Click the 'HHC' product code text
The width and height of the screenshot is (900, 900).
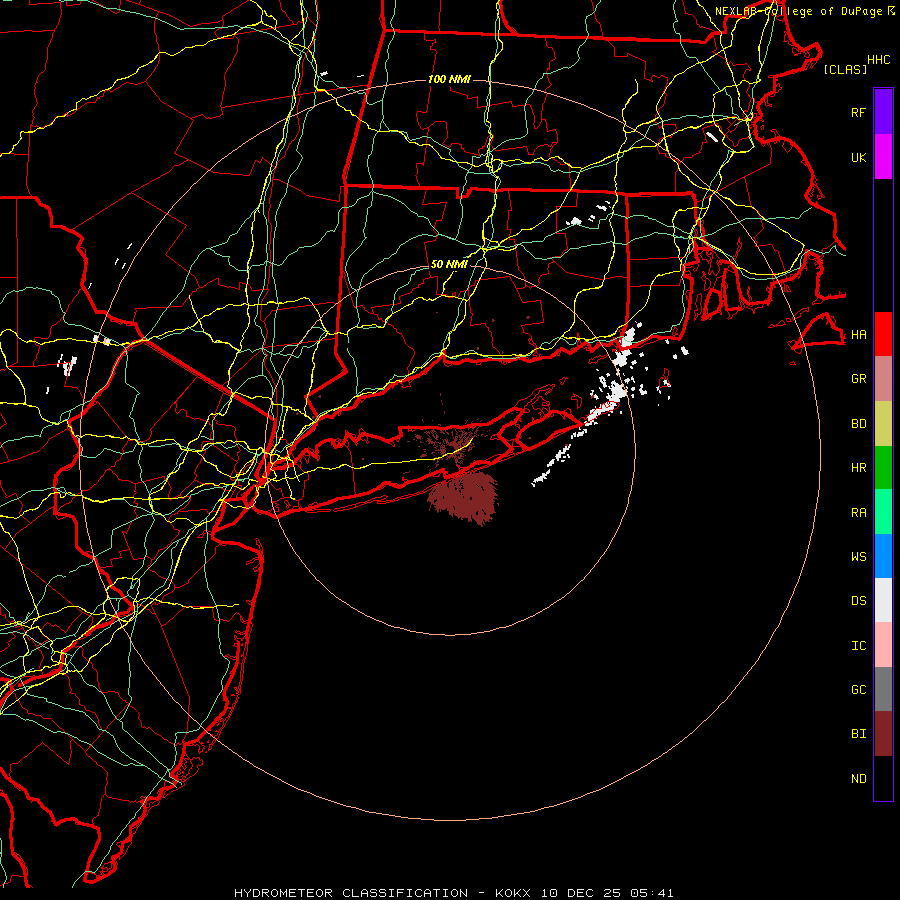pos(878,60)
